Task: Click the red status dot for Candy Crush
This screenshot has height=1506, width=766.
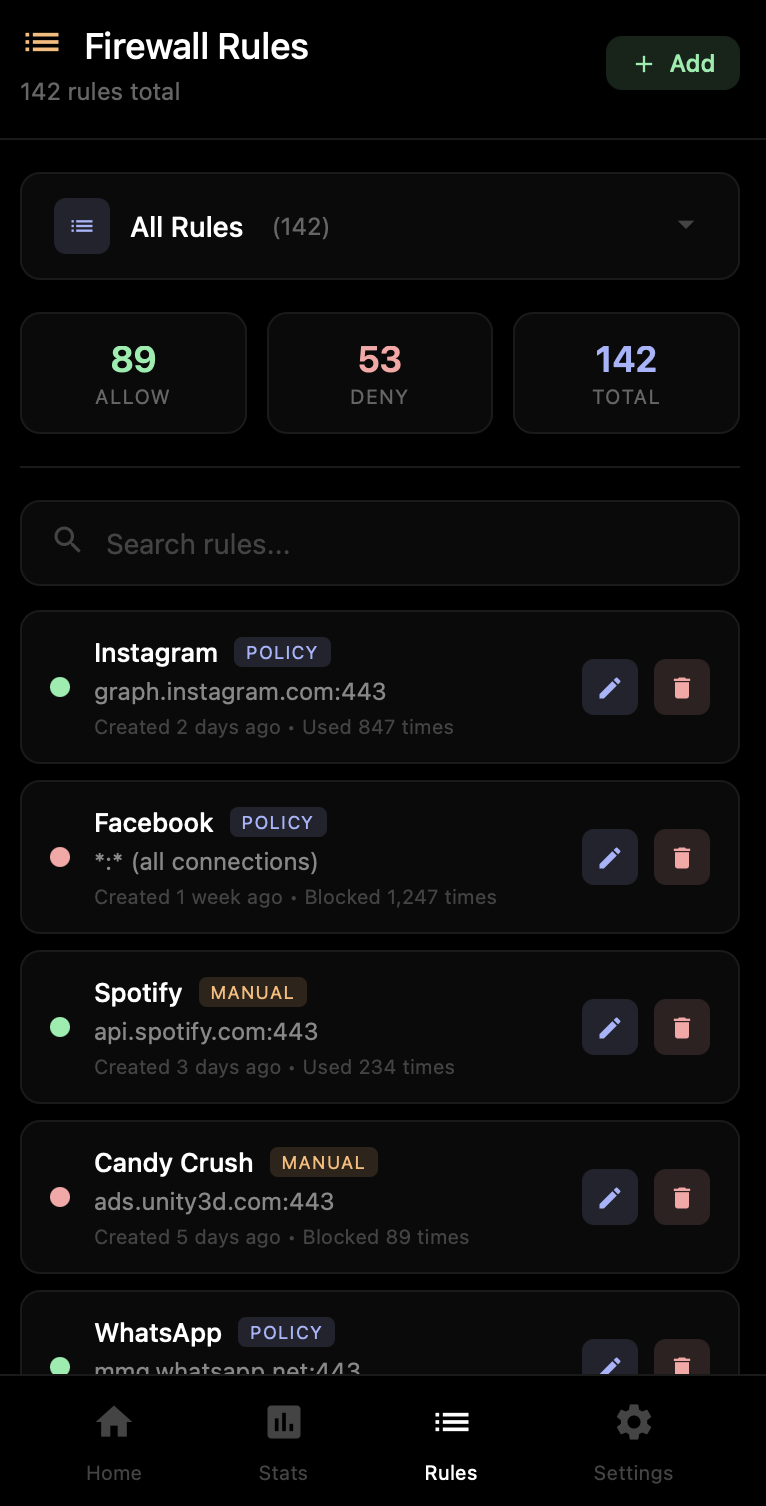Action: tap(60, 1197)
